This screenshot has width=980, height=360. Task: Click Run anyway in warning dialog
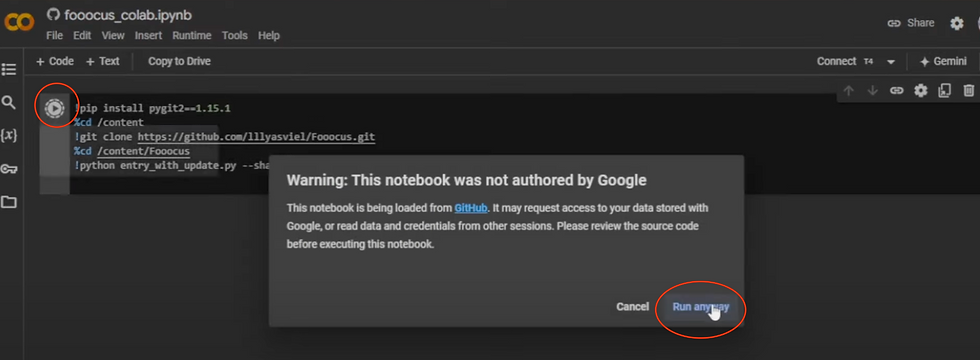[x=701, y=307]
